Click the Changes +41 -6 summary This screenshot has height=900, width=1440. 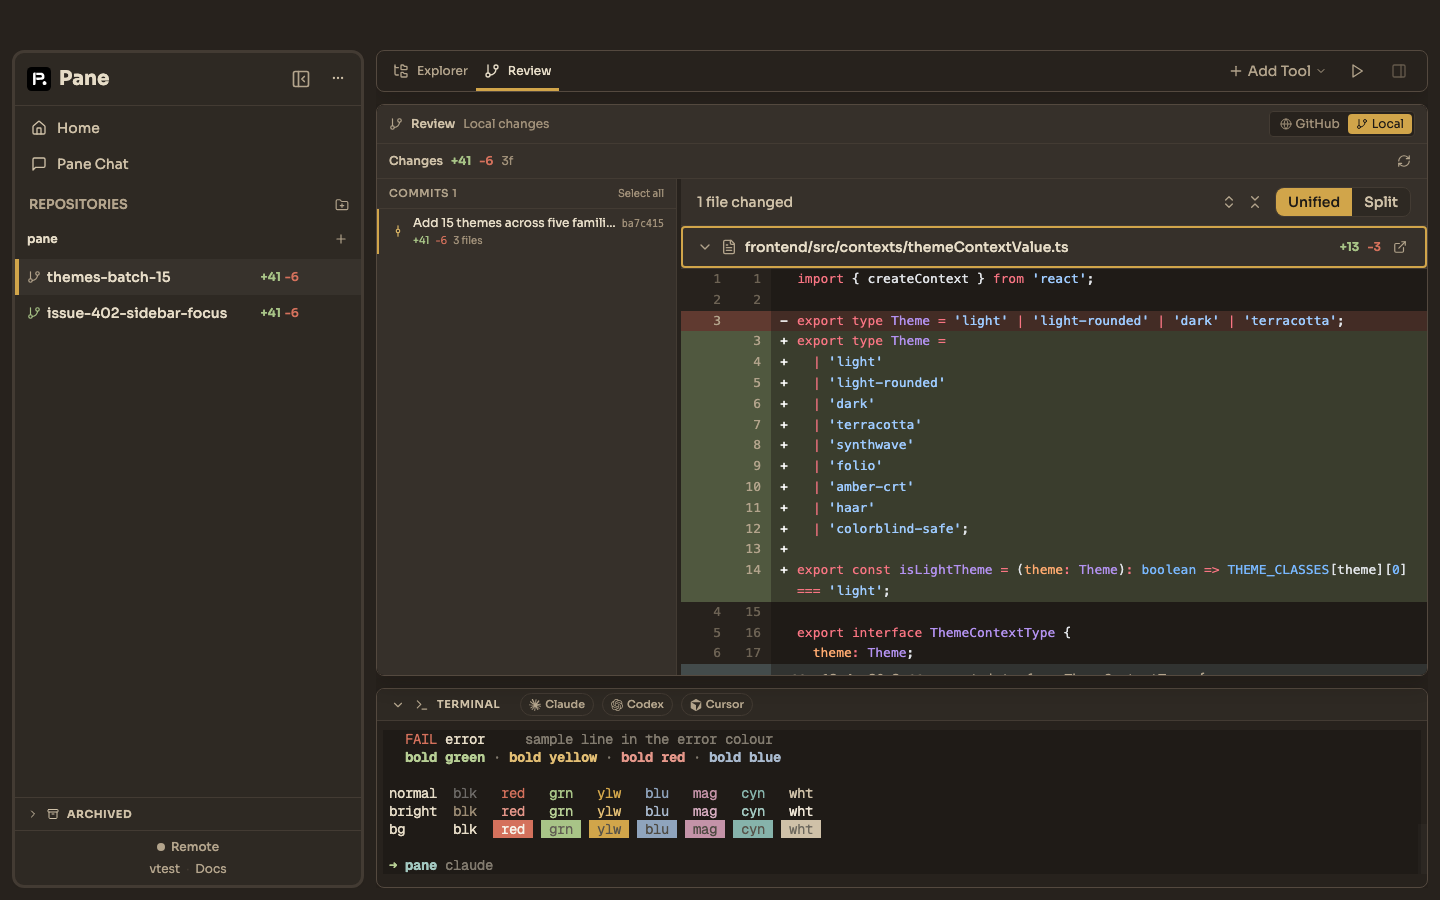[451, 161]
